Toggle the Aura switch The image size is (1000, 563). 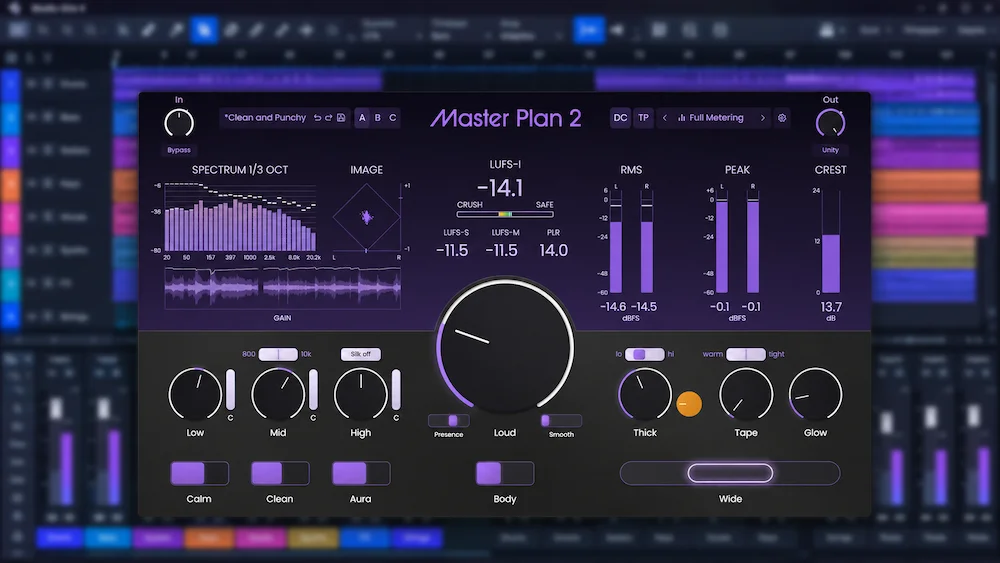tap(361, 473)
